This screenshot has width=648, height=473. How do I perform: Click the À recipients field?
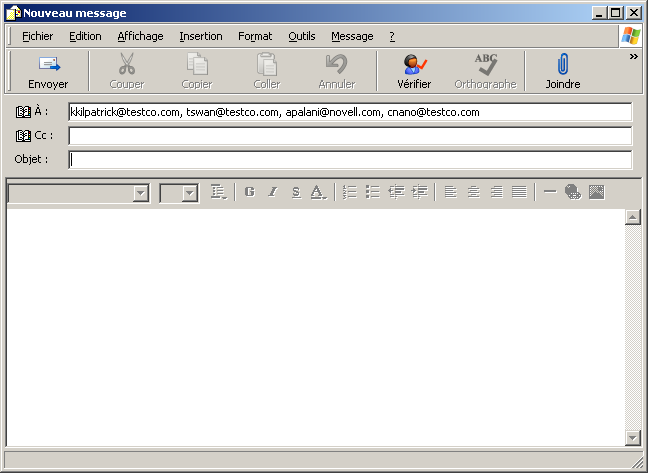350,112
